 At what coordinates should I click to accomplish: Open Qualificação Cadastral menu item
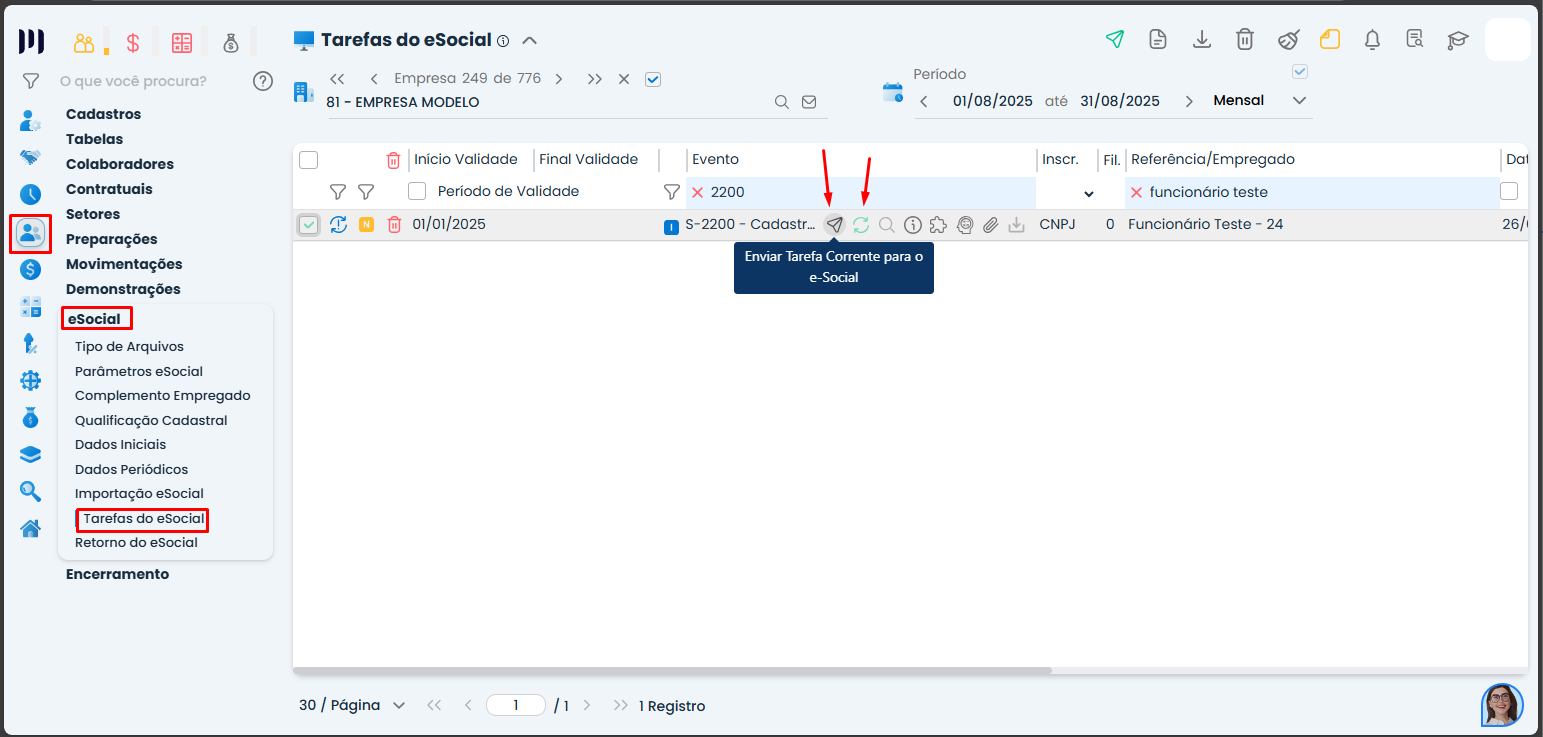click(x=151, y=420)
